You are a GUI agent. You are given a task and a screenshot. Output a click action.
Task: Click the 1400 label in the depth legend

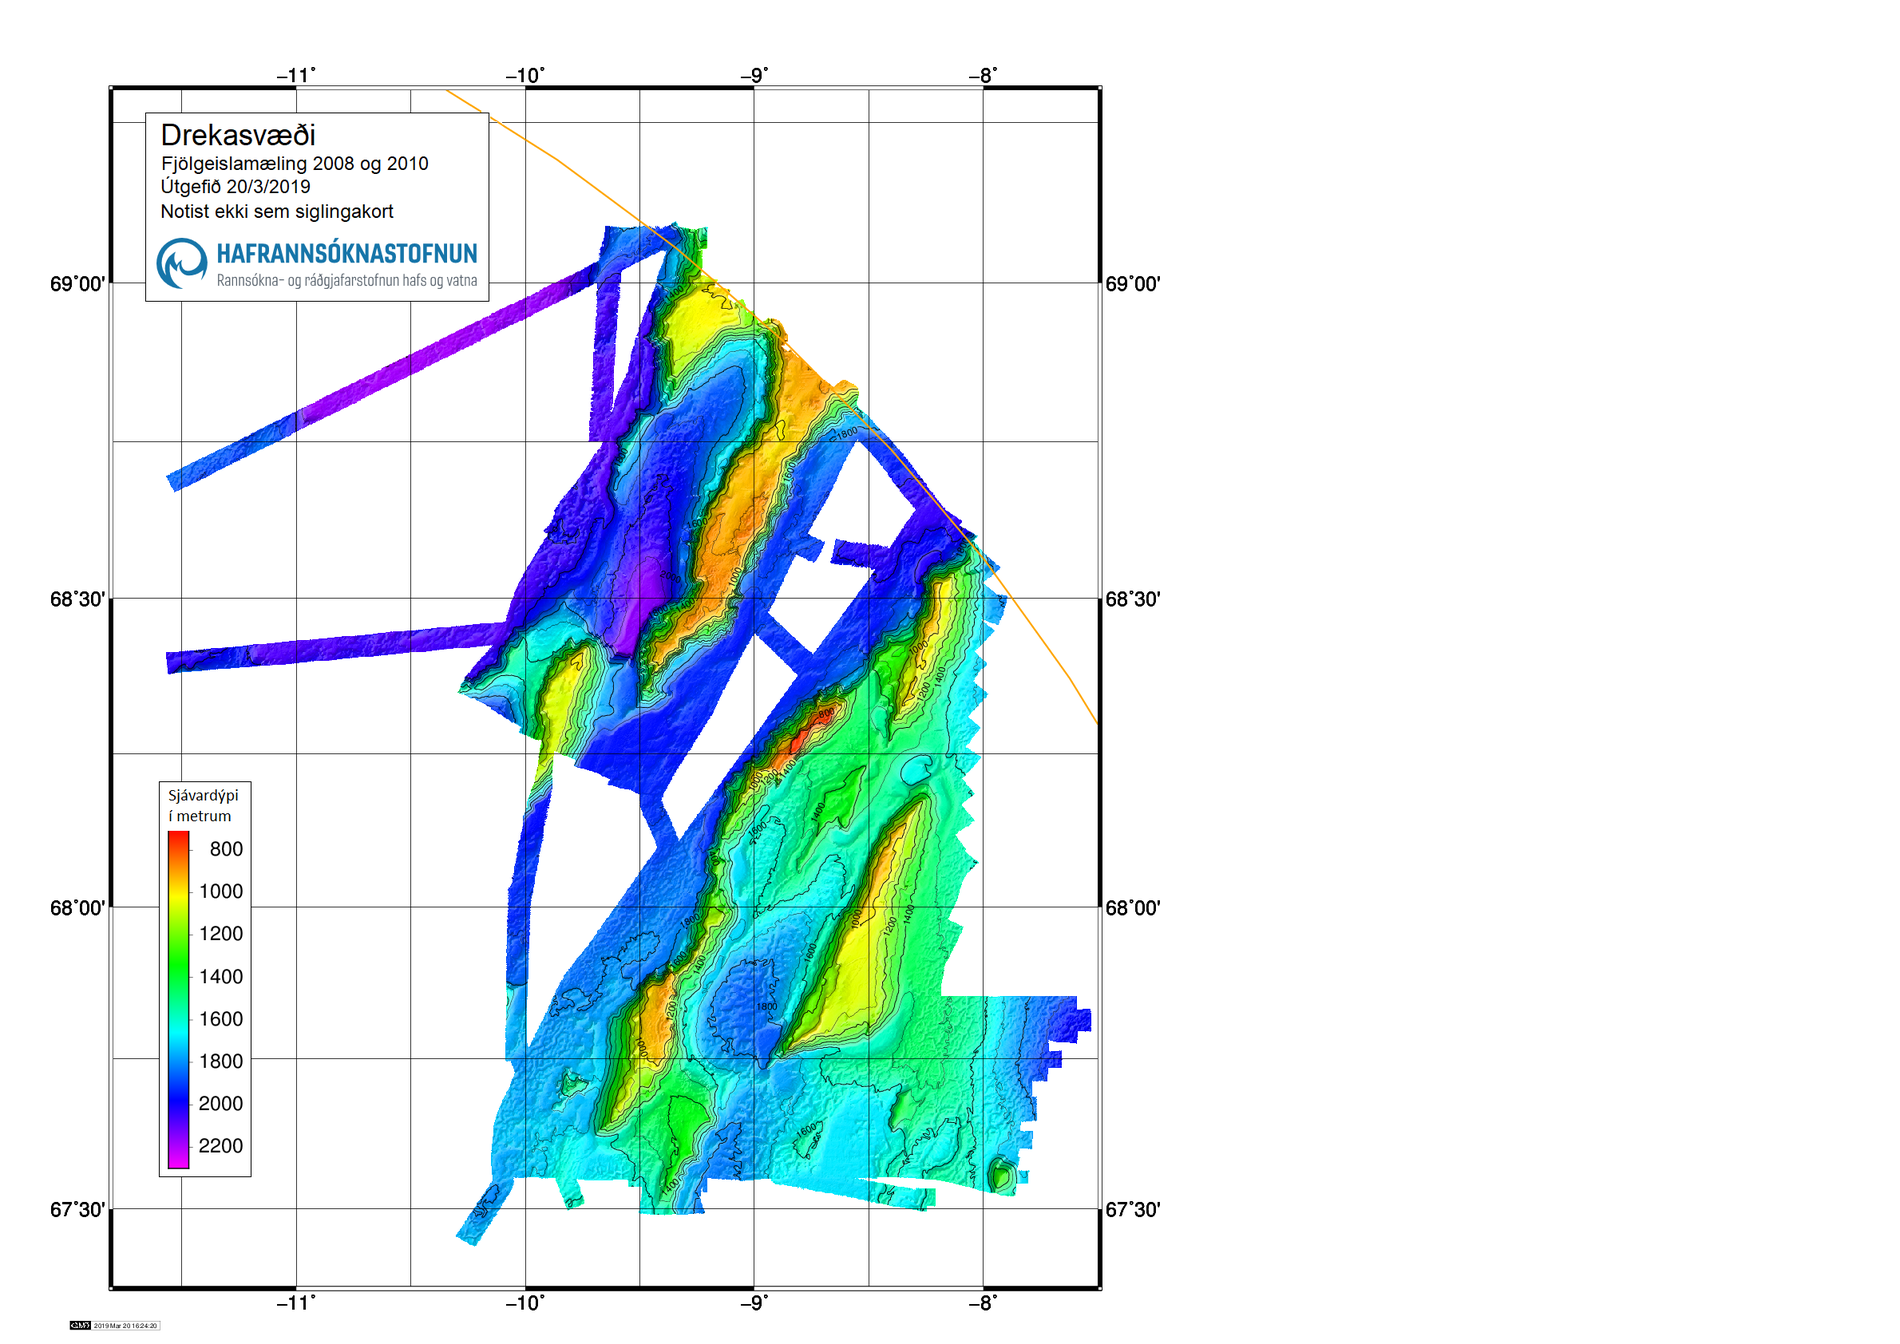[220, 977]
